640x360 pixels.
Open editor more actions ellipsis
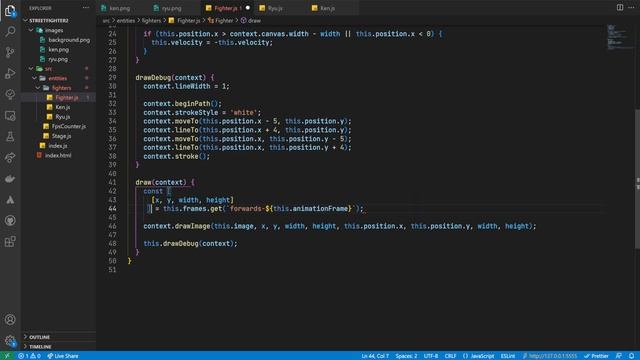[631, 7]
